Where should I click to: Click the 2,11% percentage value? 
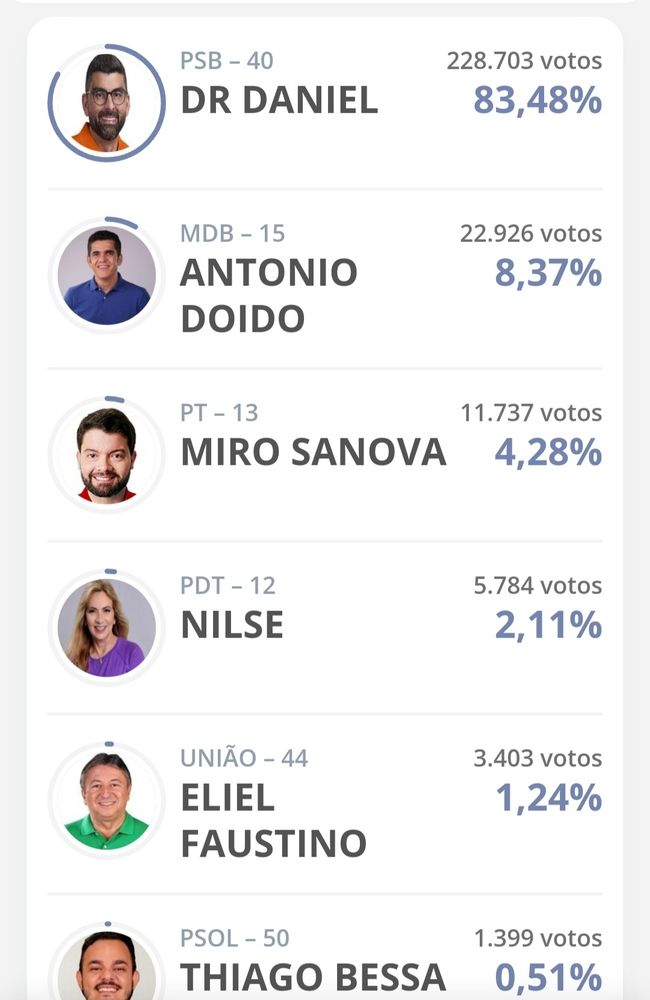tap(548, 626)
